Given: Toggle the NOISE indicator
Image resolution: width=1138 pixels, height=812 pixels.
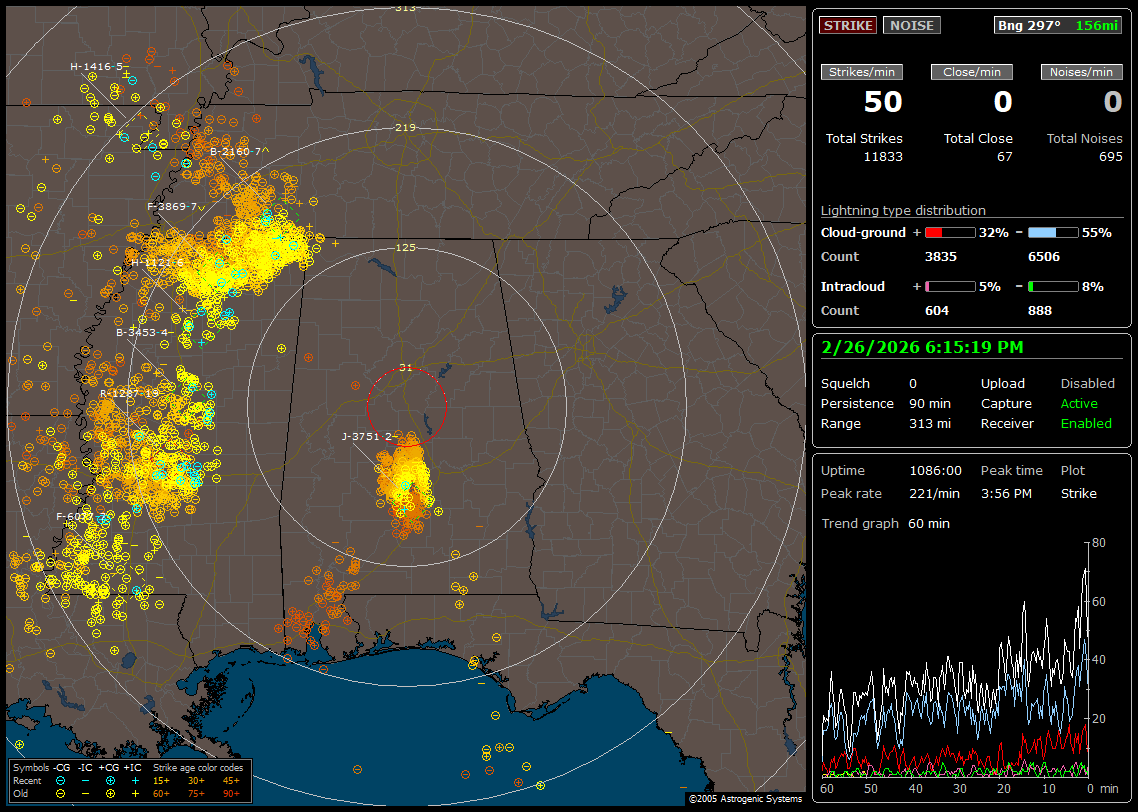Looking at the screenshot, I should 911,25.
